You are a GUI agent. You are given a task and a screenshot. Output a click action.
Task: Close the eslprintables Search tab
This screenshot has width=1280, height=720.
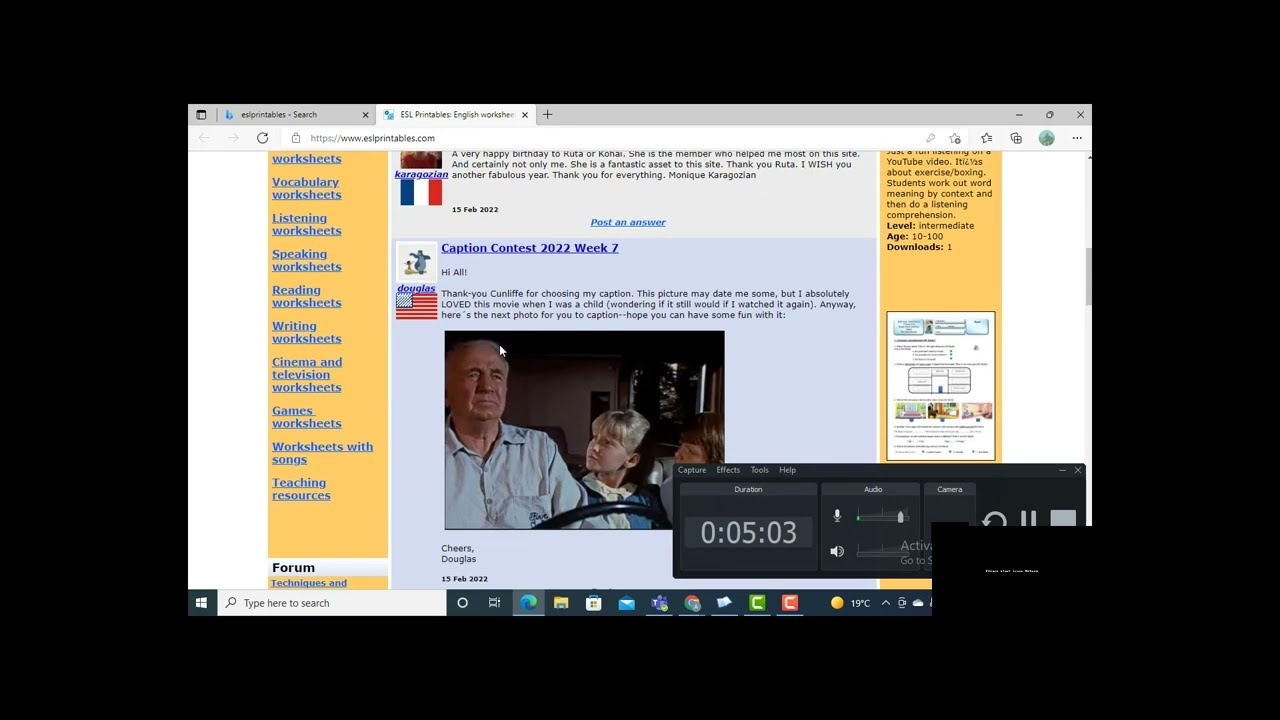[x=365, y=115]
